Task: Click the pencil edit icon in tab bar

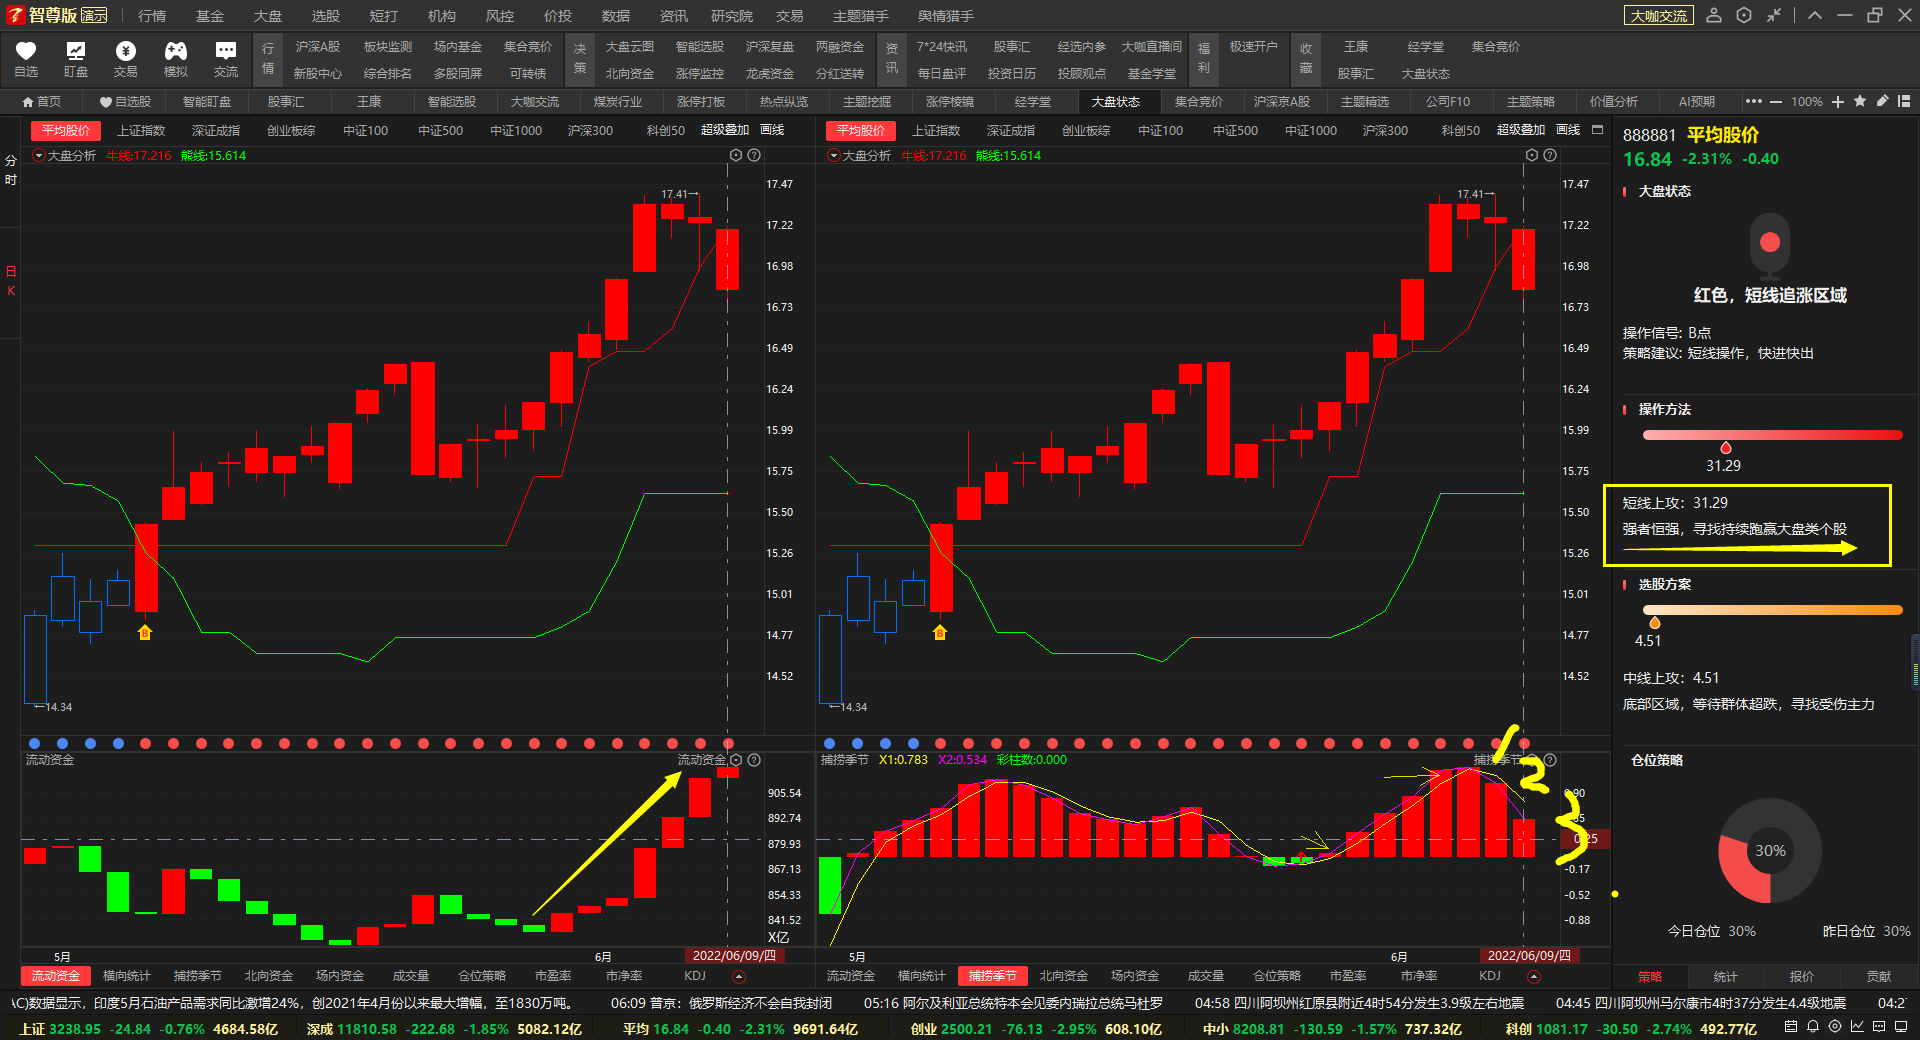Action: point(1882,101)
